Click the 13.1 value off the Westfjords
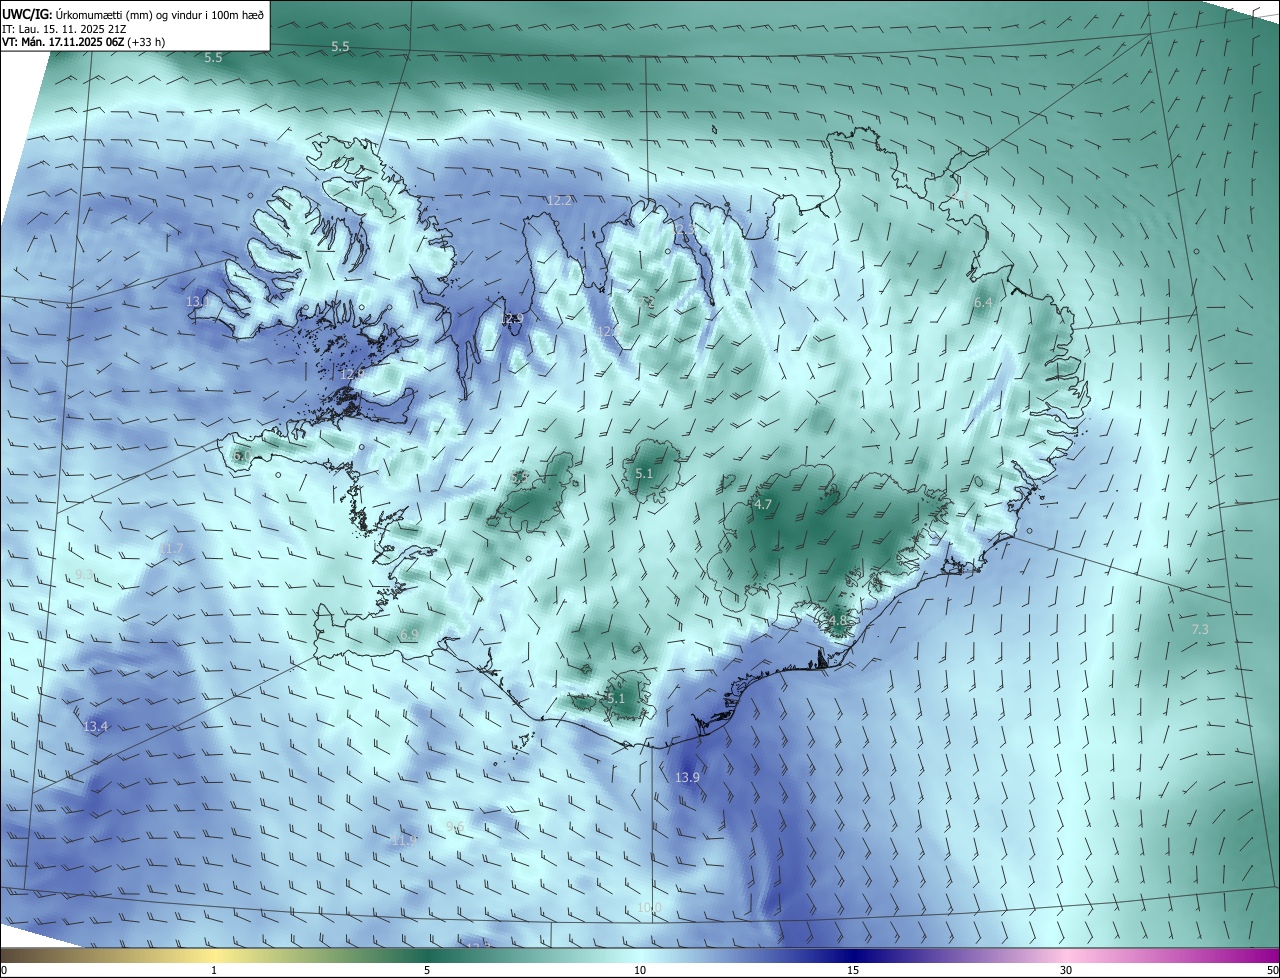1280x978 pixels. 198,301
